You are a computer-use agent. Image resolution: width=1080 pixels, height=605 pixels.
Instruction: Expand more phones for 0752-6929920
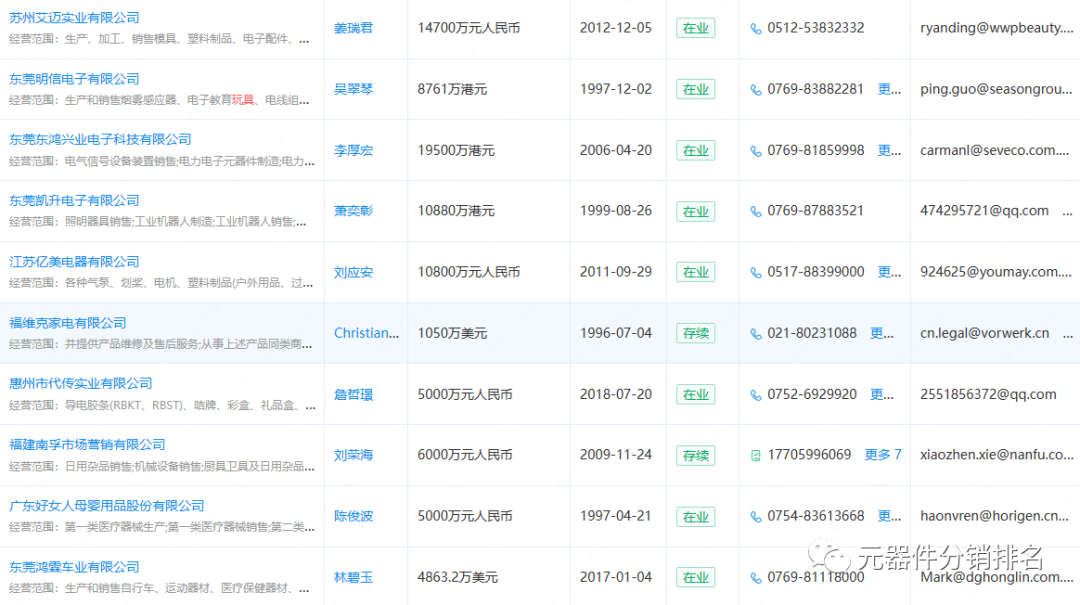882,394
